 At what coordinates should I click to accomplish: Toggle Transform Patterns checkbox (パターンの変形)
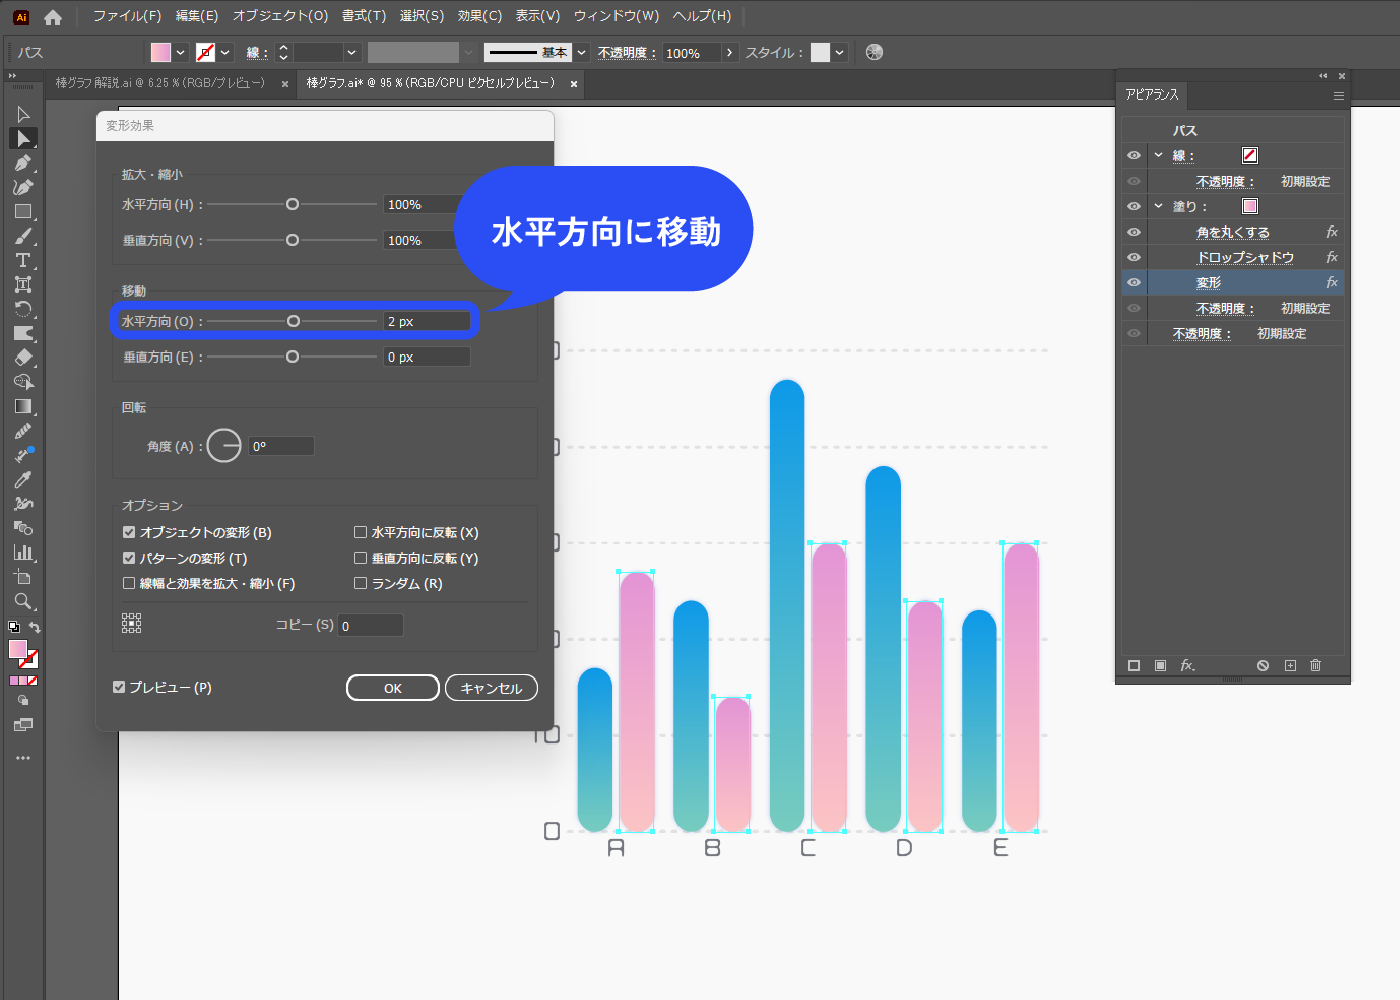click(129, 558)
